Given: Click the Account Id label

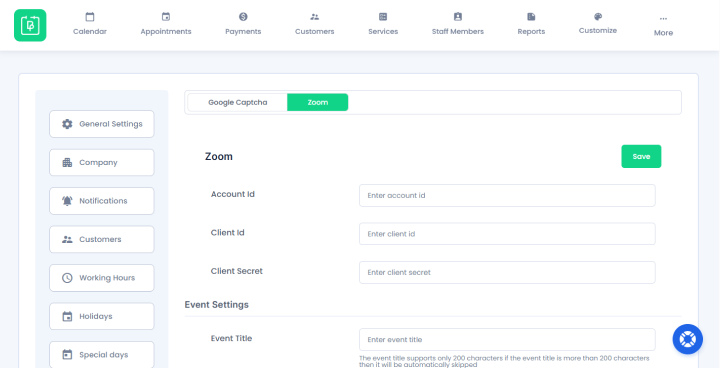Looking at the screenshot, I should pos(233,194).
